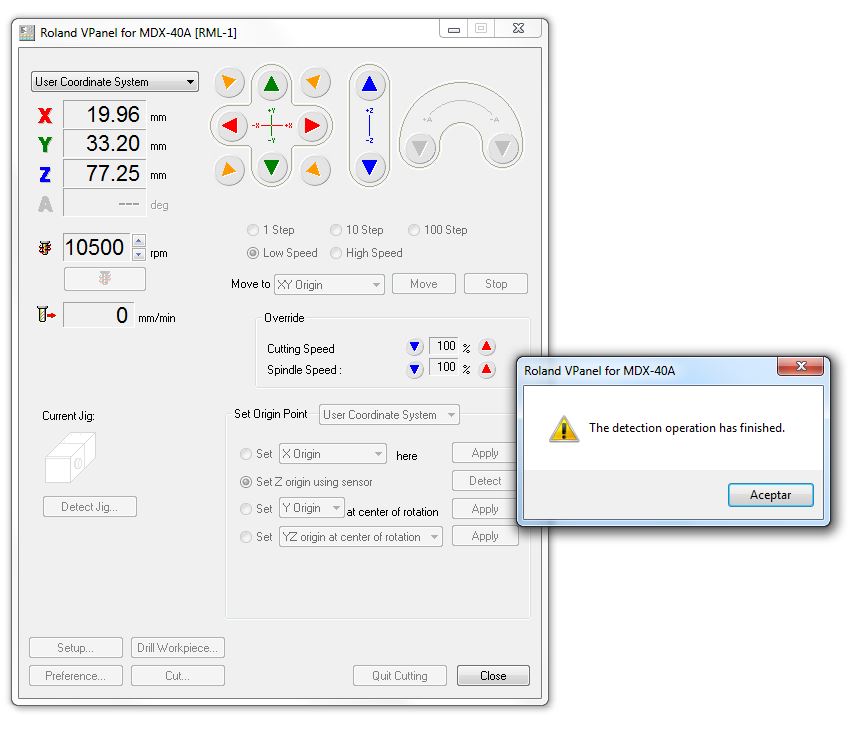Minimize the VPanel main window
This screenshot has width=849, height=742.
[x=454, y=29]
